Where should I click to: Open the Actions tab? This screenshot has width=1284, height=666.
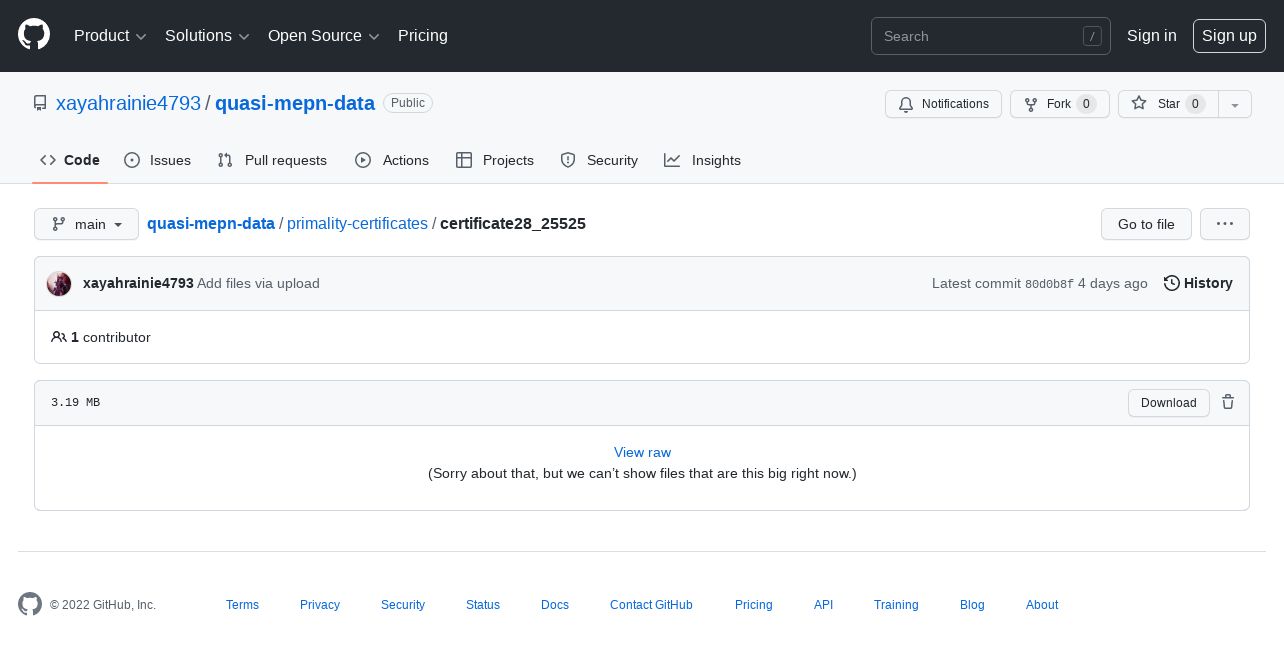point(392,160)
